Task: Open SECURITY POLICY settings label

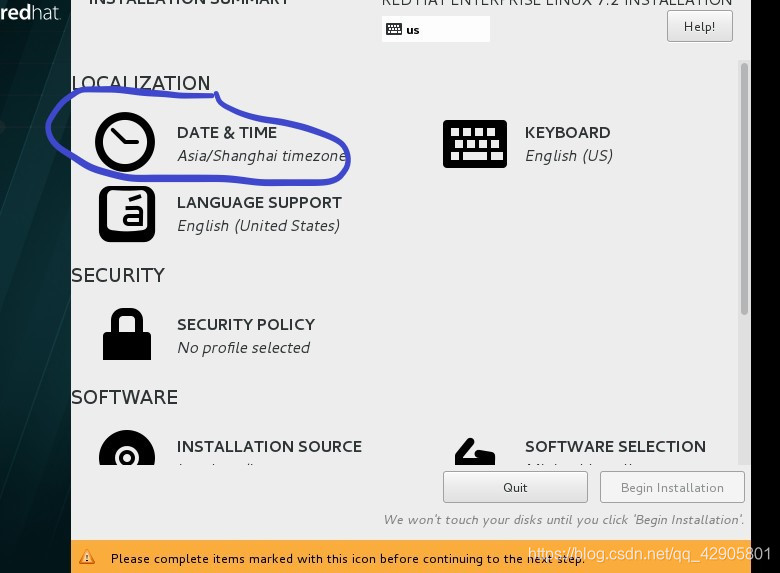Action: pos(246,325)
